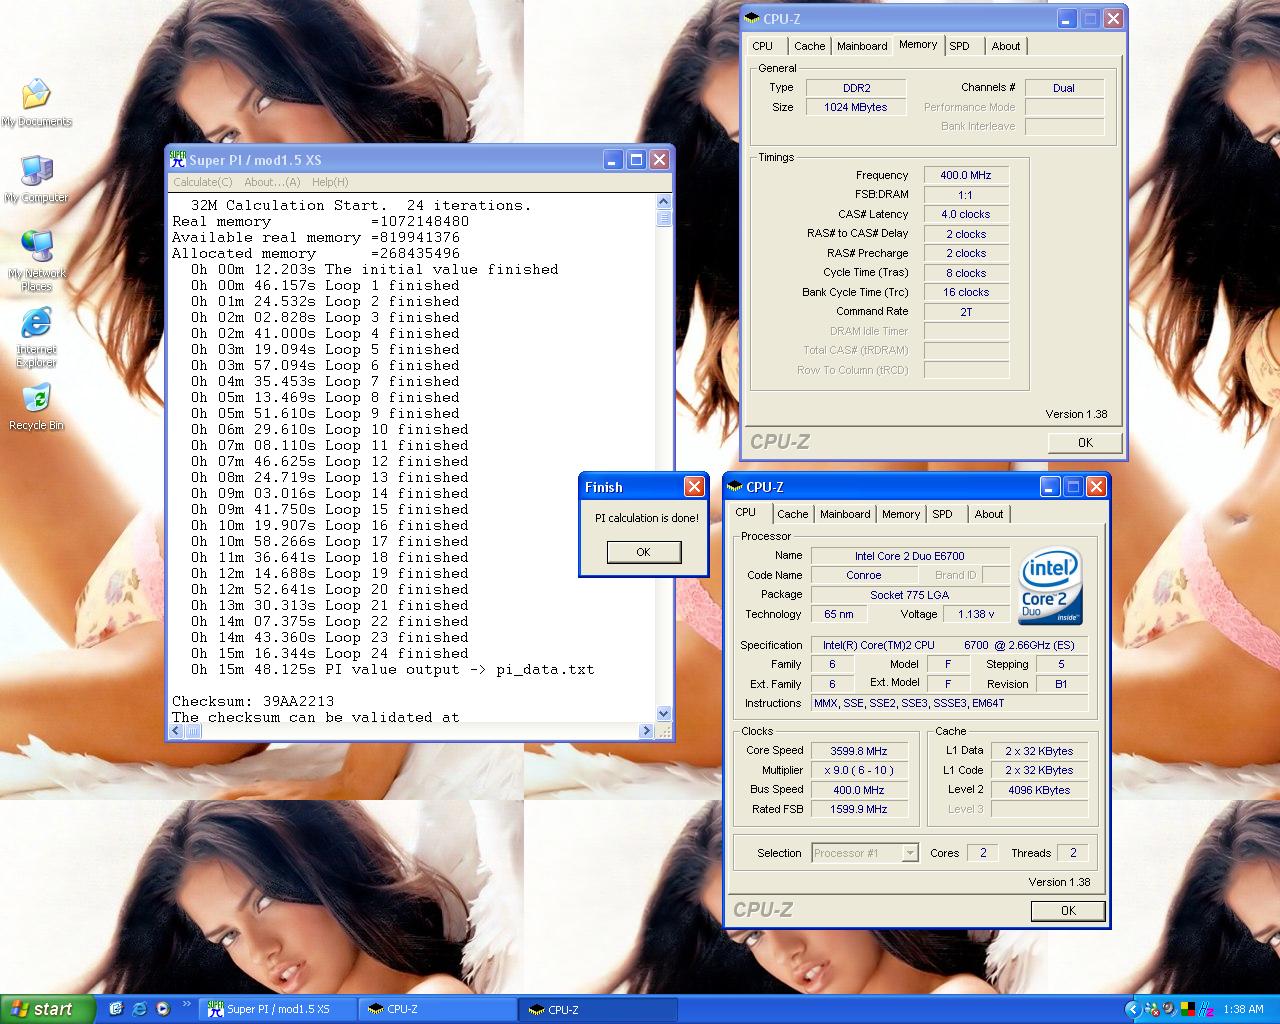Open My Documents desktop icon
Screen dimensions: 1280x1024
36,103
